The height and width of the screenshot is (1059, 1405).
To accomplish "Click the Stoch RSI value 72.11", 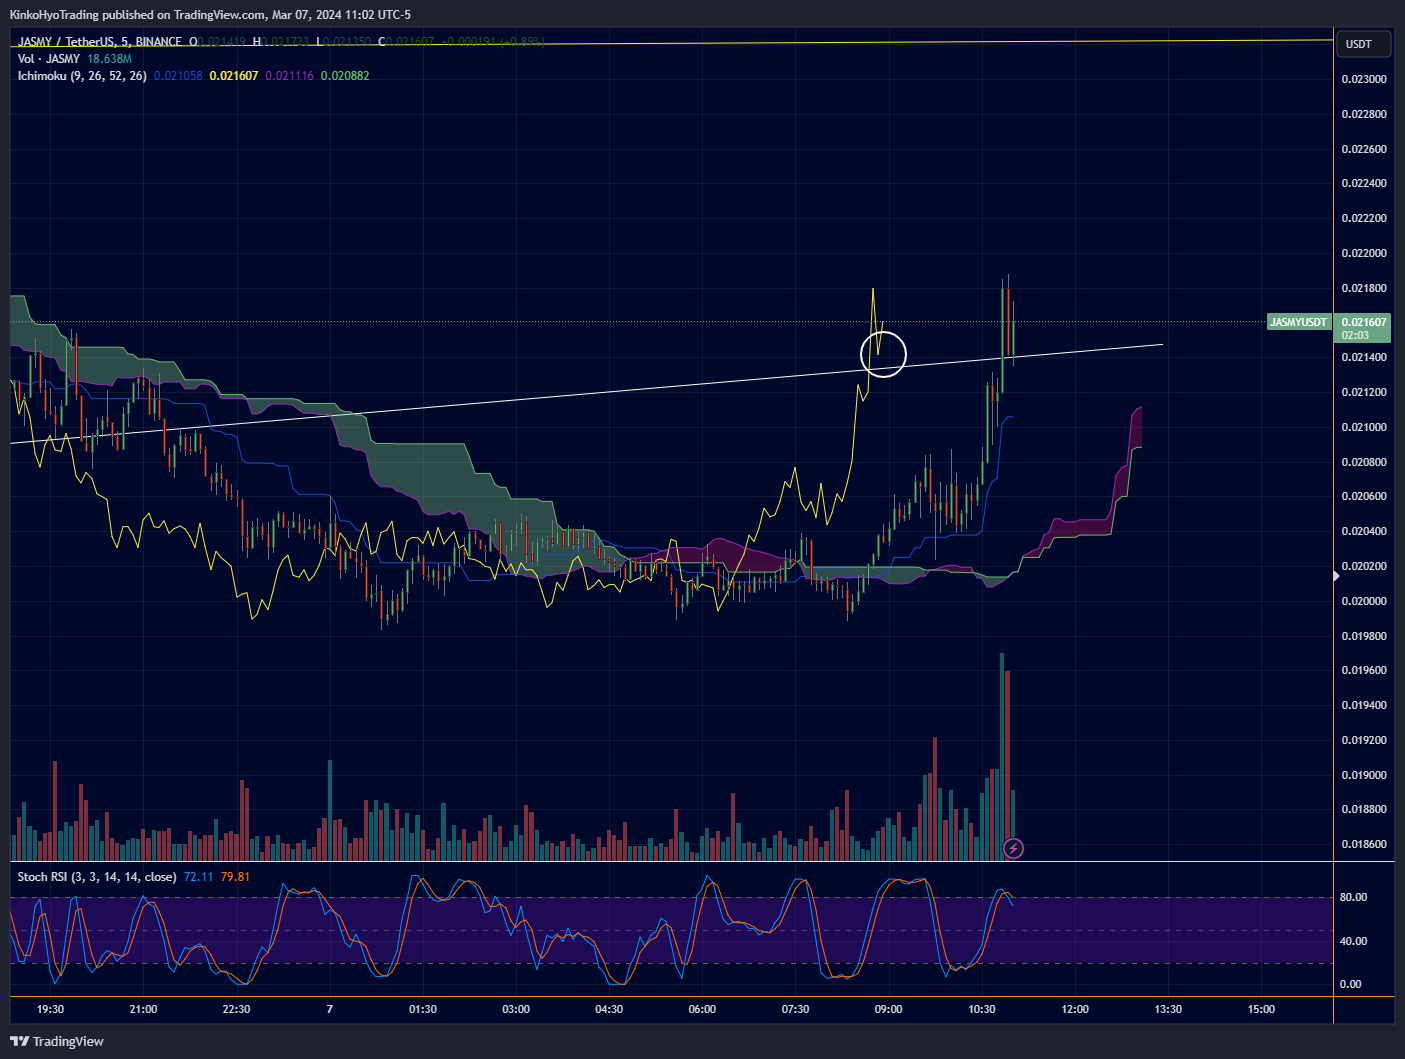I will pos(199,877).
